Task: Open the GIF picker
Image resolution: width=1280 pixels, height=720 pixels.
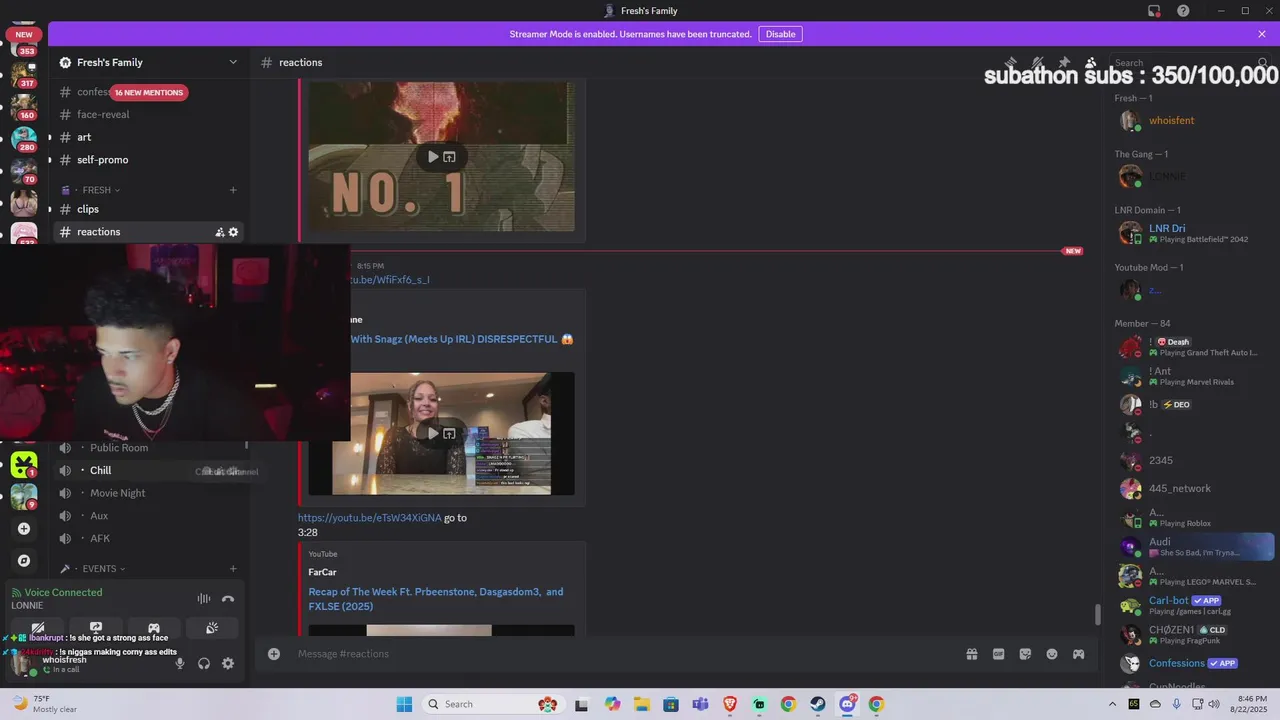Action: coord(998,654)
